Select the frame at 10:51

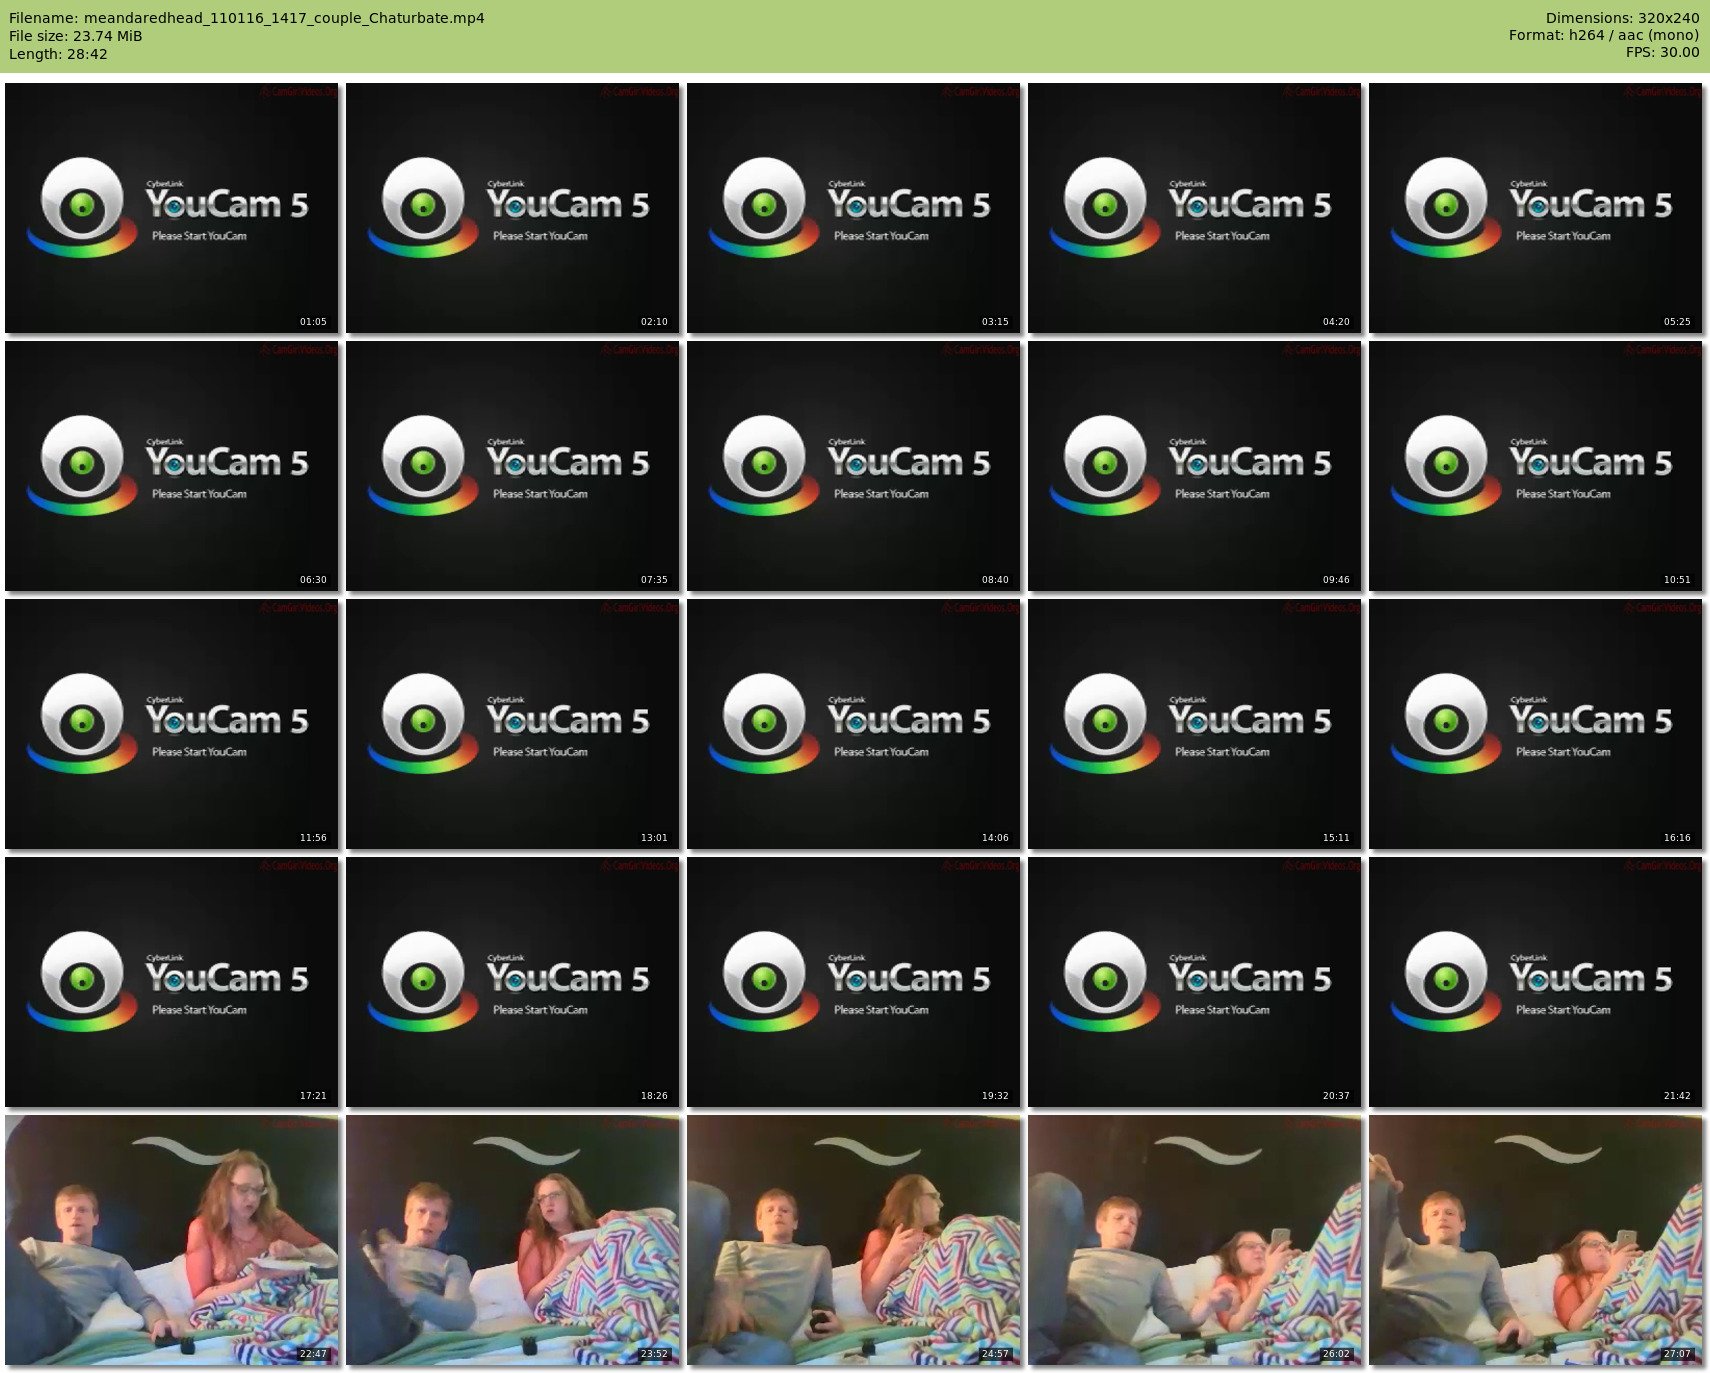pos(1536,466)
